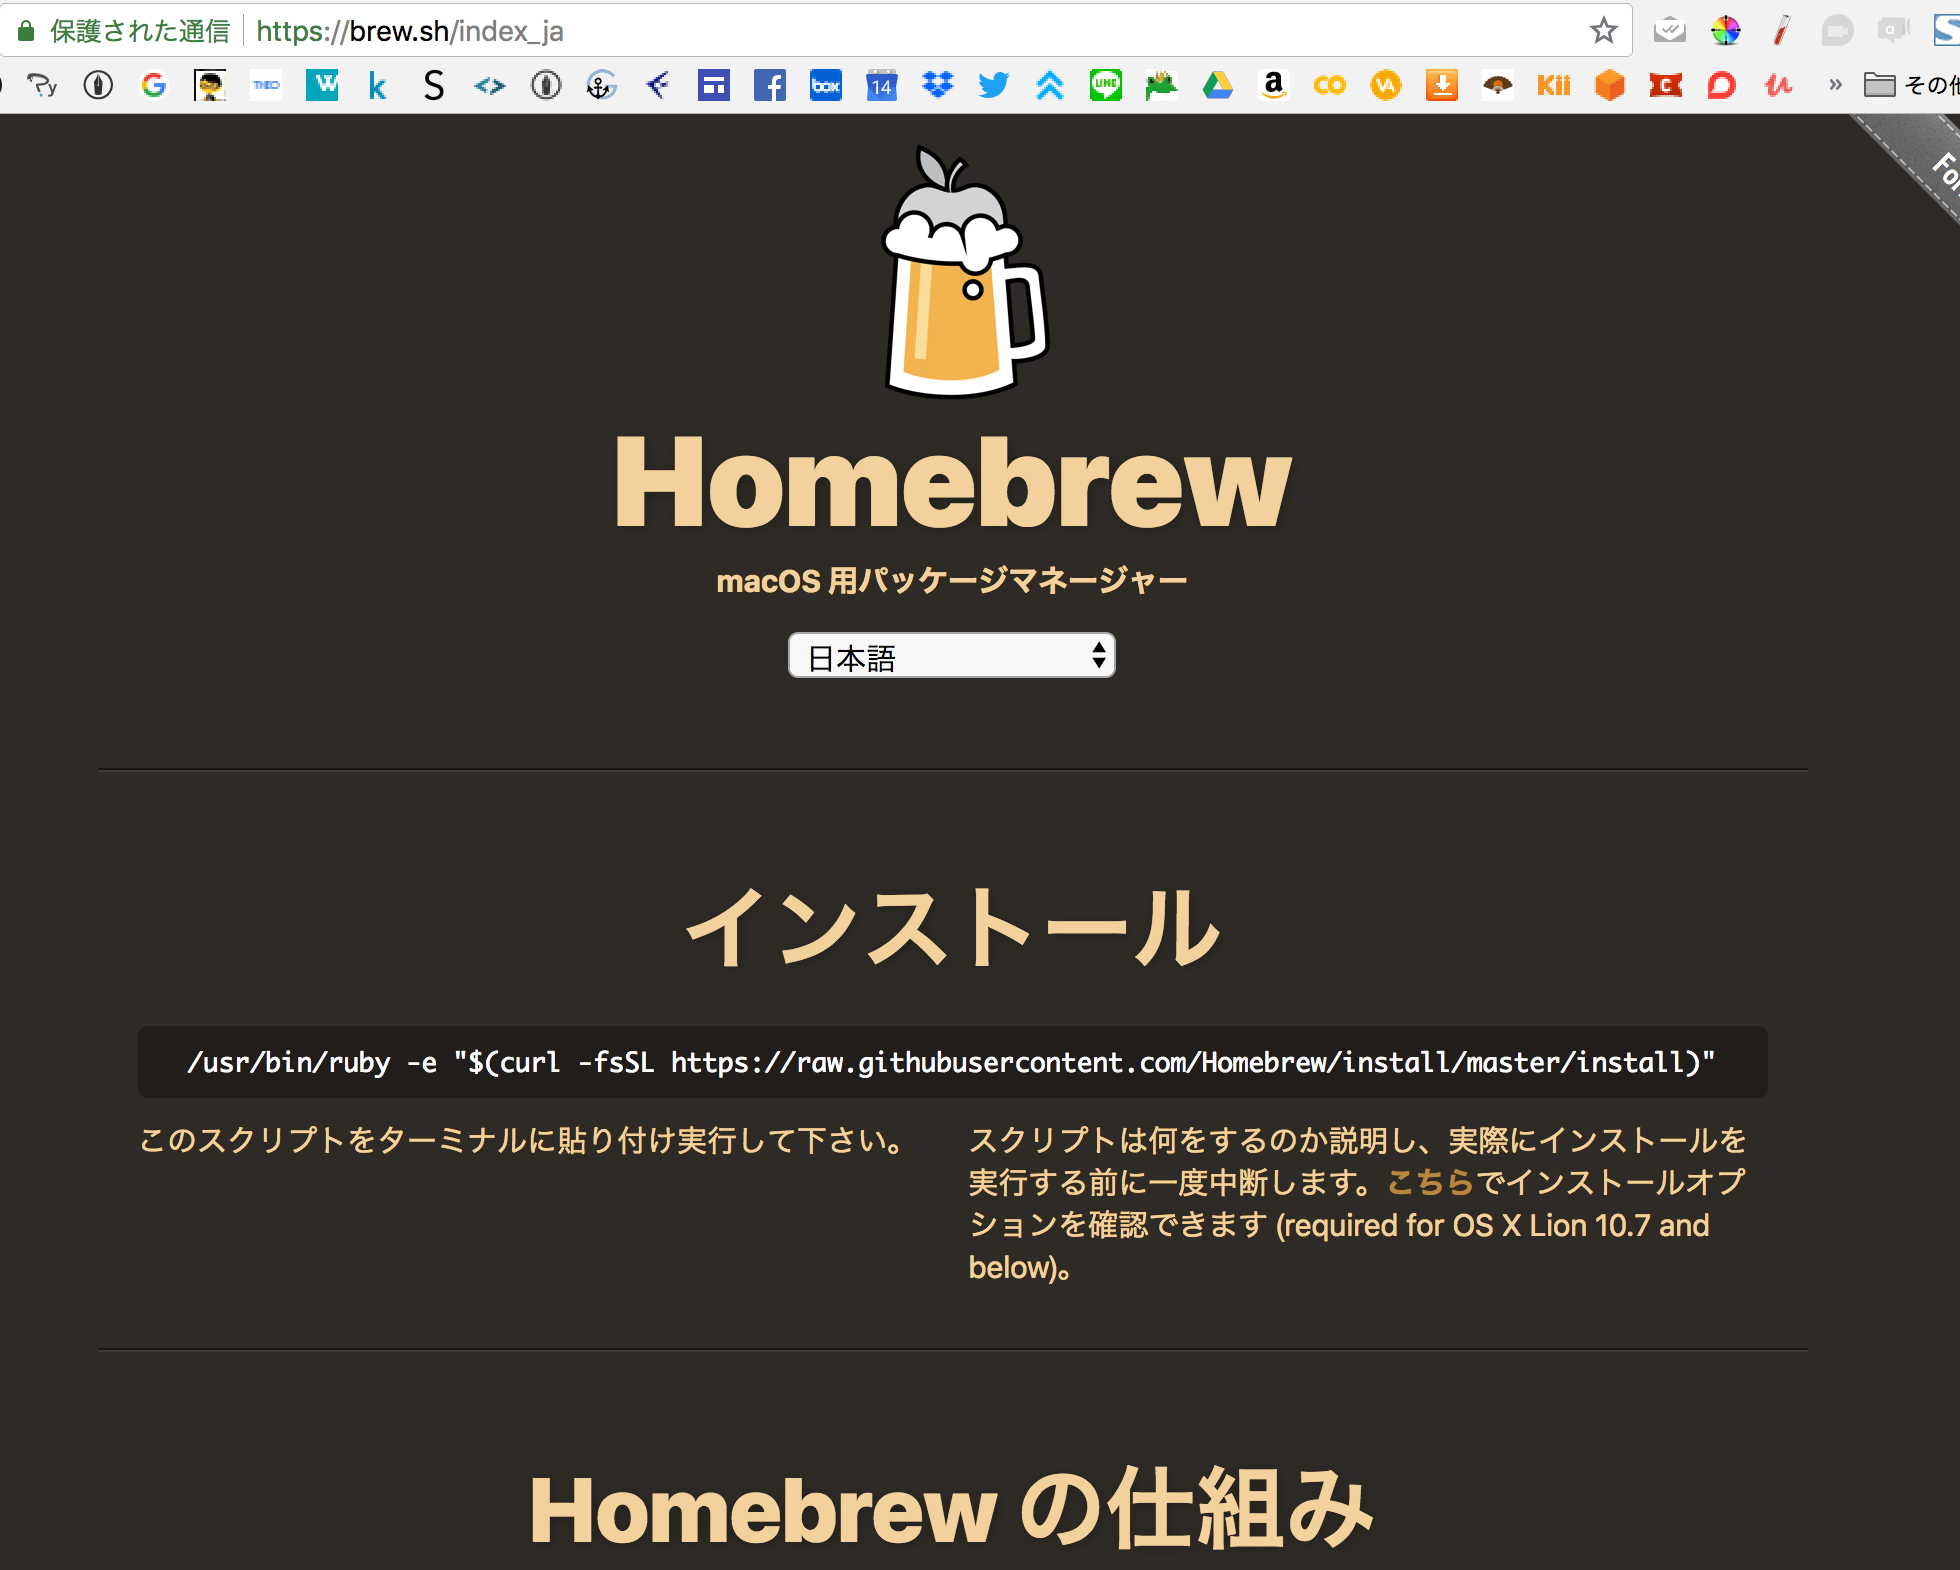Open the Kii bookmark
Screen dimensions: 1960x1570
1553,86
